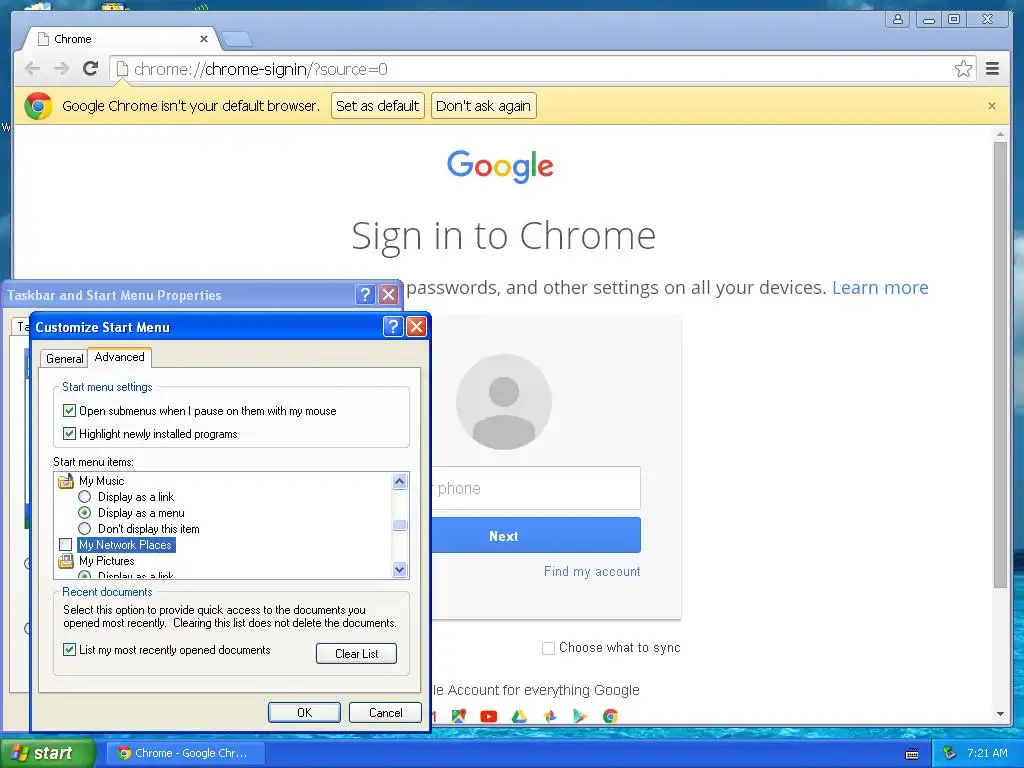Open Google Photos icon on sign-in page
1024x768 pixels.
pos(550,716)
